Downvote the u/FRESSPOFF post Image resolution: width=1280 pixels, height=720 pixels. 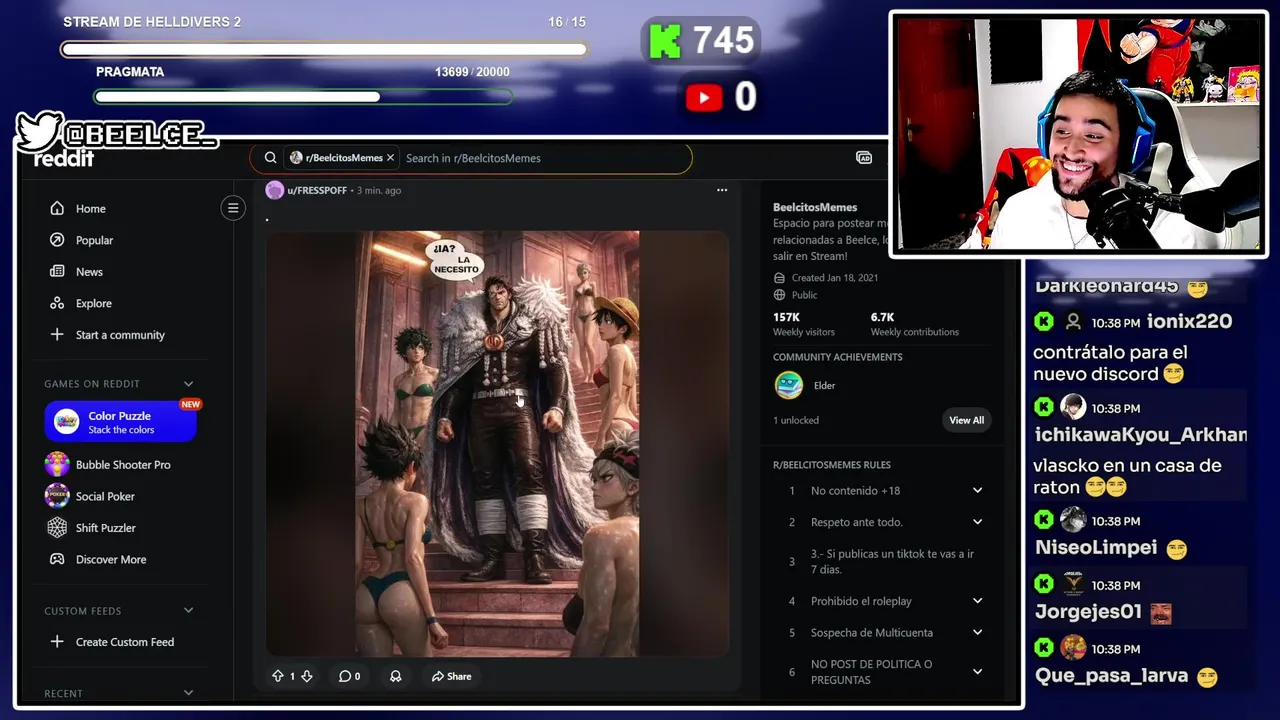point(307,676)
